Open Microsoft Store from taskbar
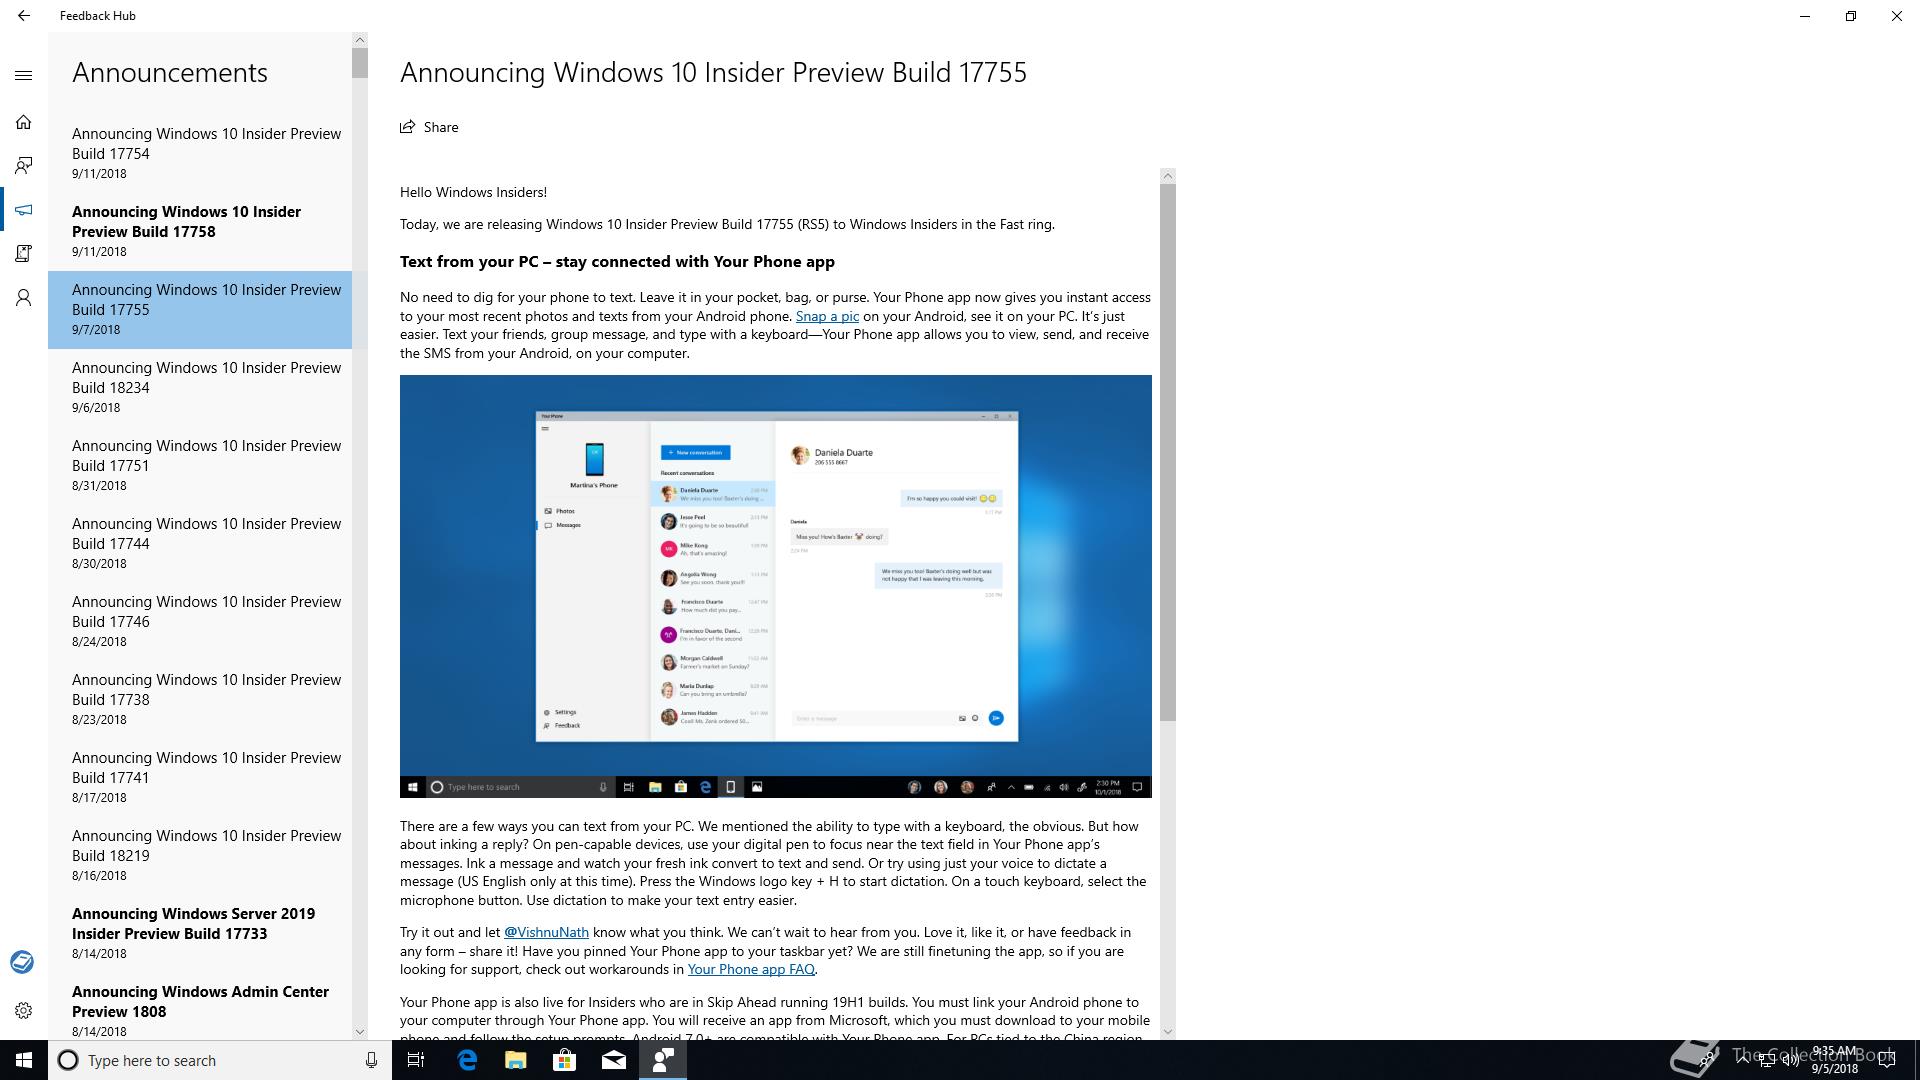This screenshot has width=1920, height=1080. coord(564,1060)
